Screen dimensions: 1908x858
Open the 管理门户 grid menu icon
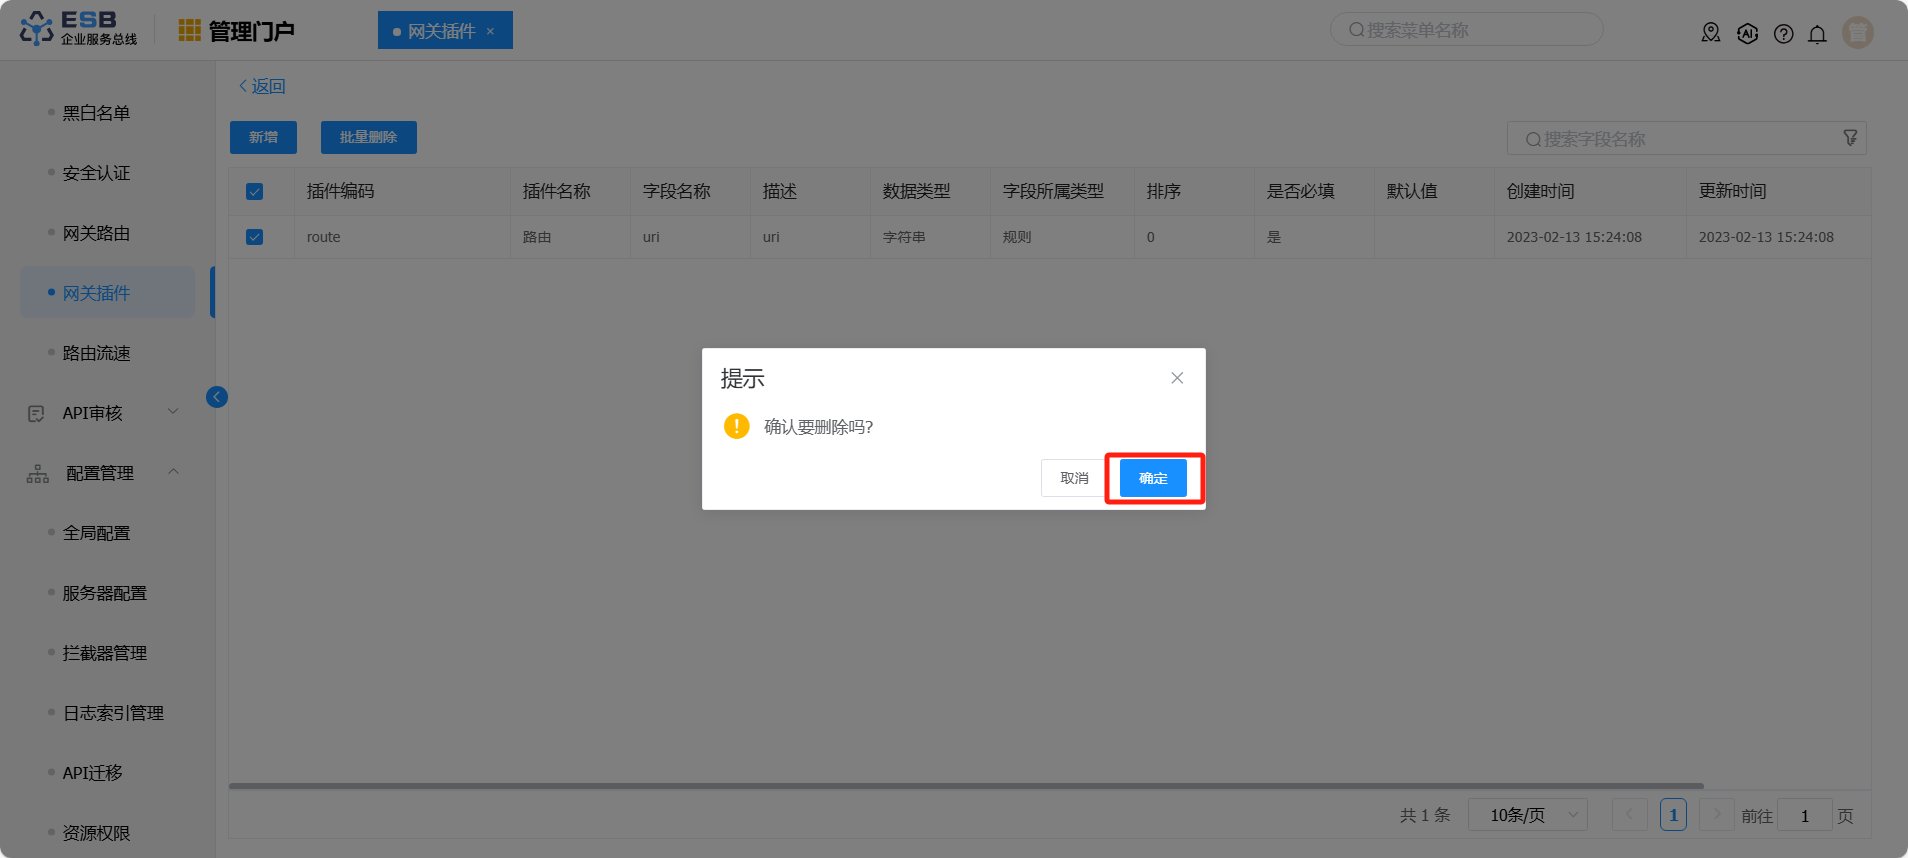189,31
